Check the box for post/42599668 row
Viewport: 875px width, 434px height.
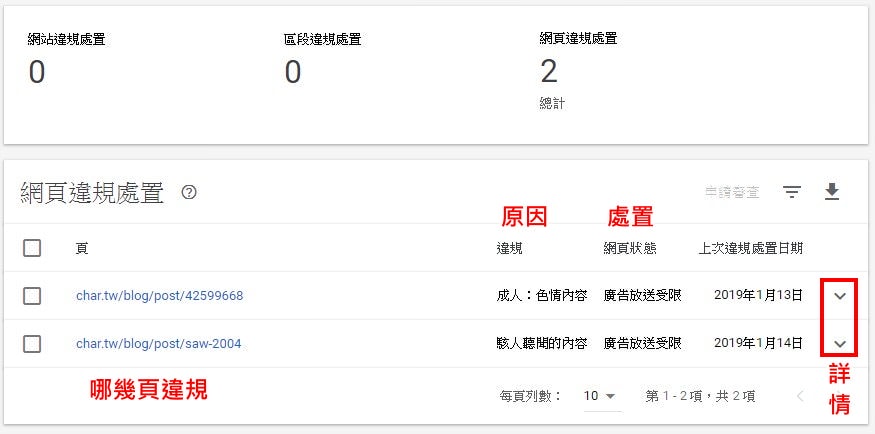[x=32, y=296]
